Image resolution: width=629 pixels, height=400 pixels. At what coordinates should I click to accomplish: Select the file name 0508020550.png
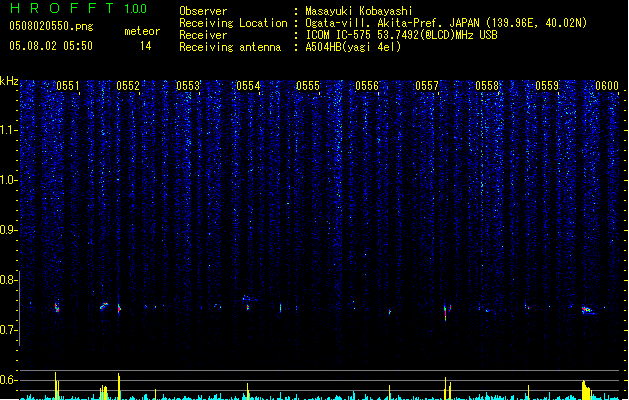[x=51, y=26]
